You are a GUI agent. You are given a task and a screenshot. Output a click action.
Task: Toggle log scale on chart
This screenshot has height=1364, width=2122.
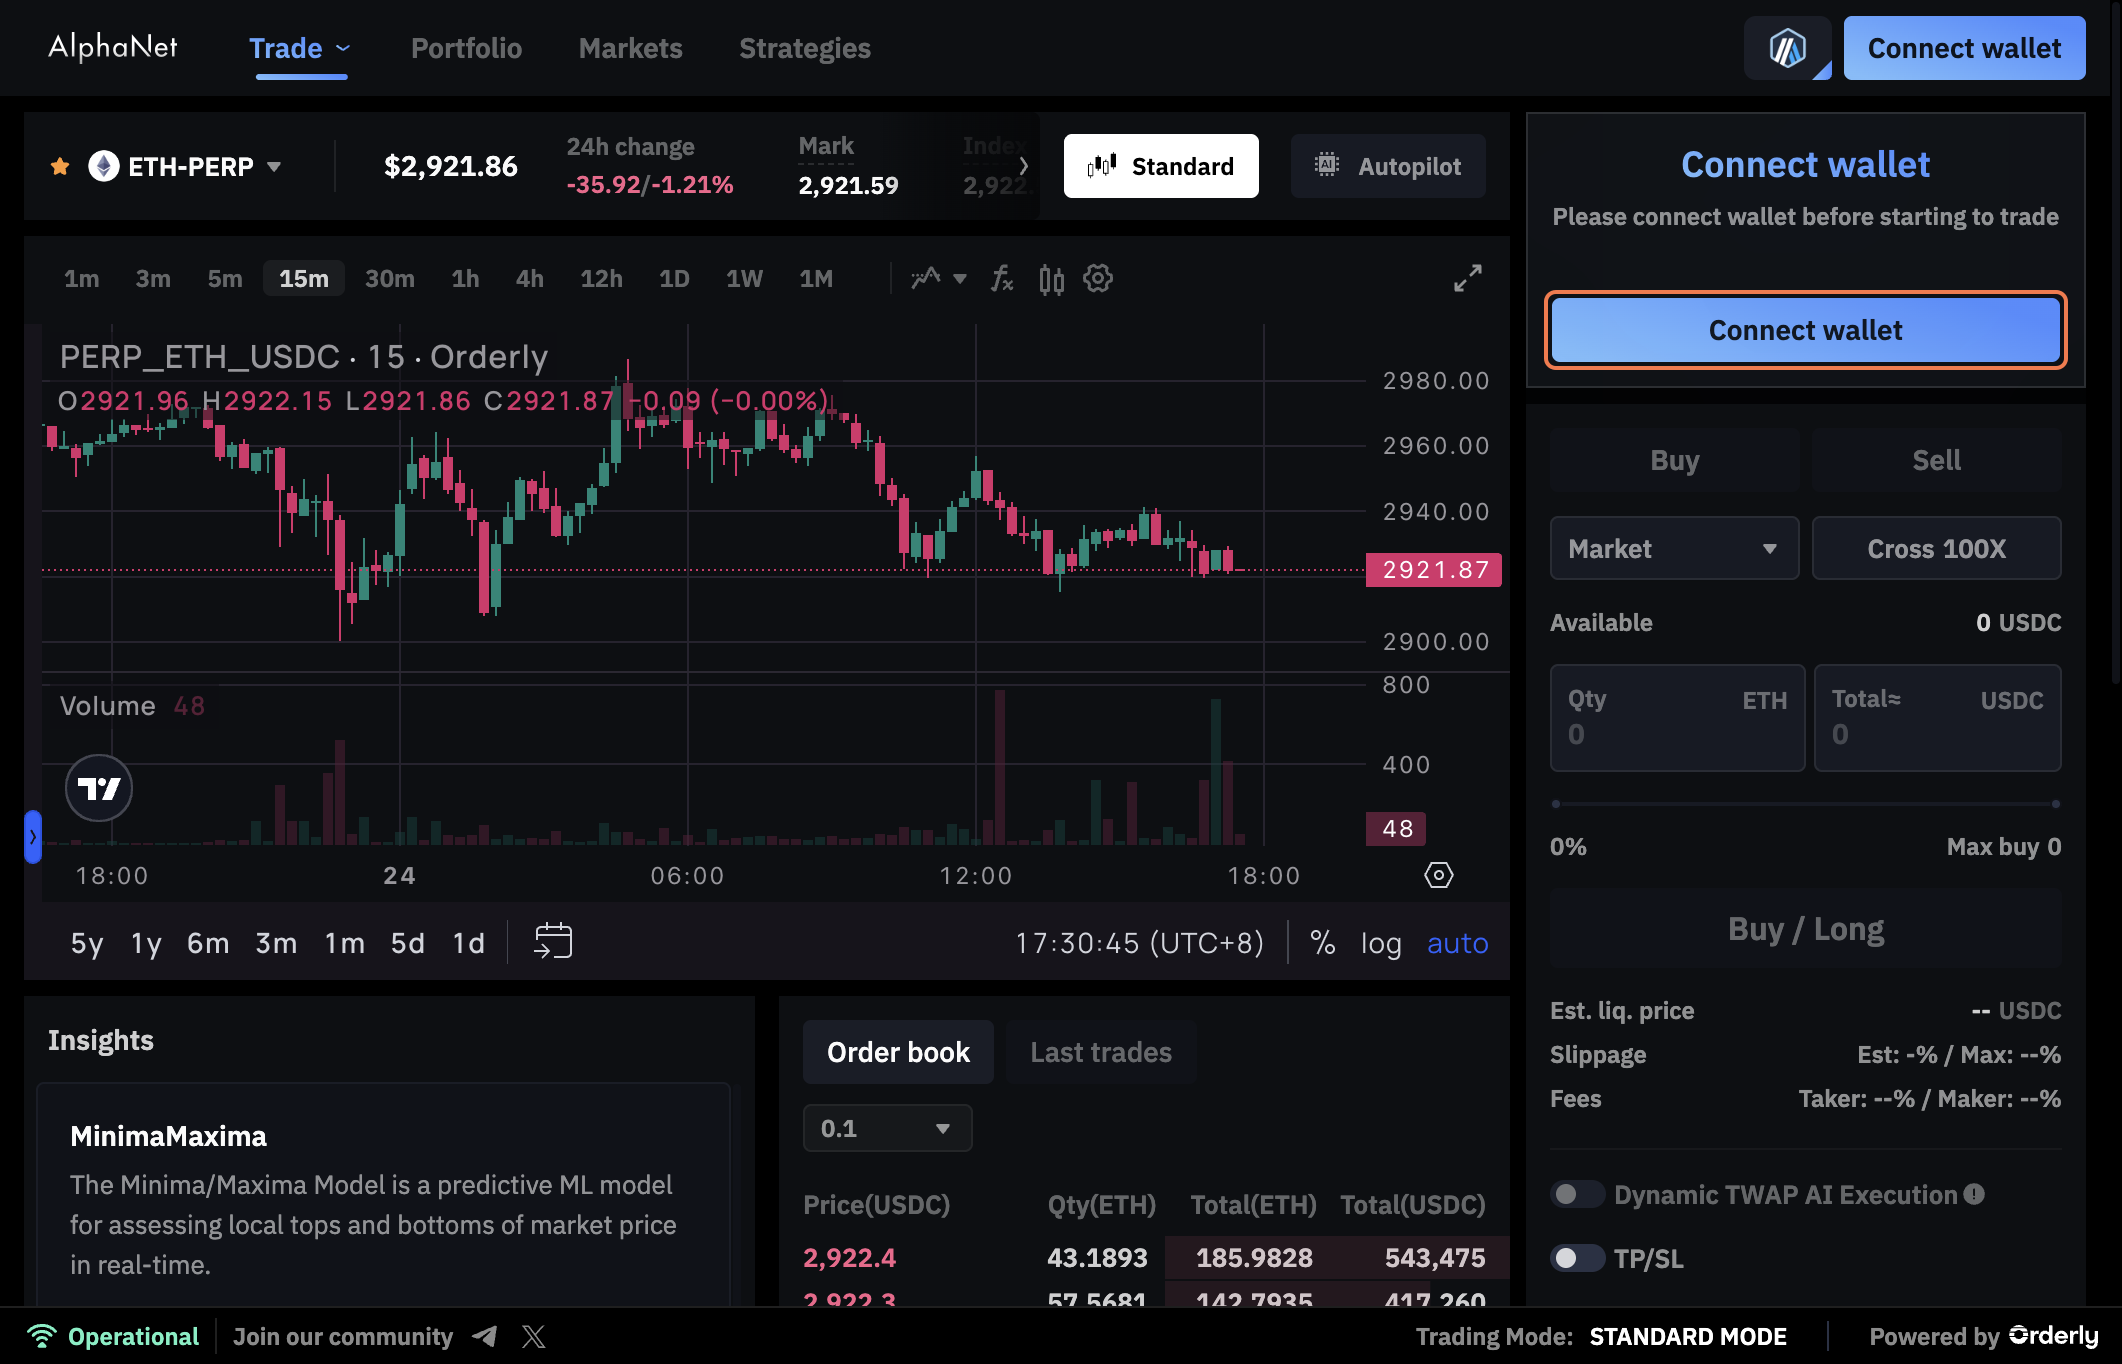[1380, 943]
